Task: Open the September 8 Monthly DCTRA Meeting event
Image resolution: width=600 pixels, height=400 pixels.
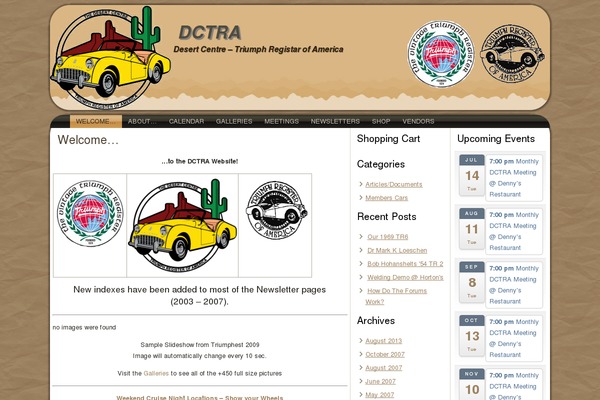Action: point(514,285)
